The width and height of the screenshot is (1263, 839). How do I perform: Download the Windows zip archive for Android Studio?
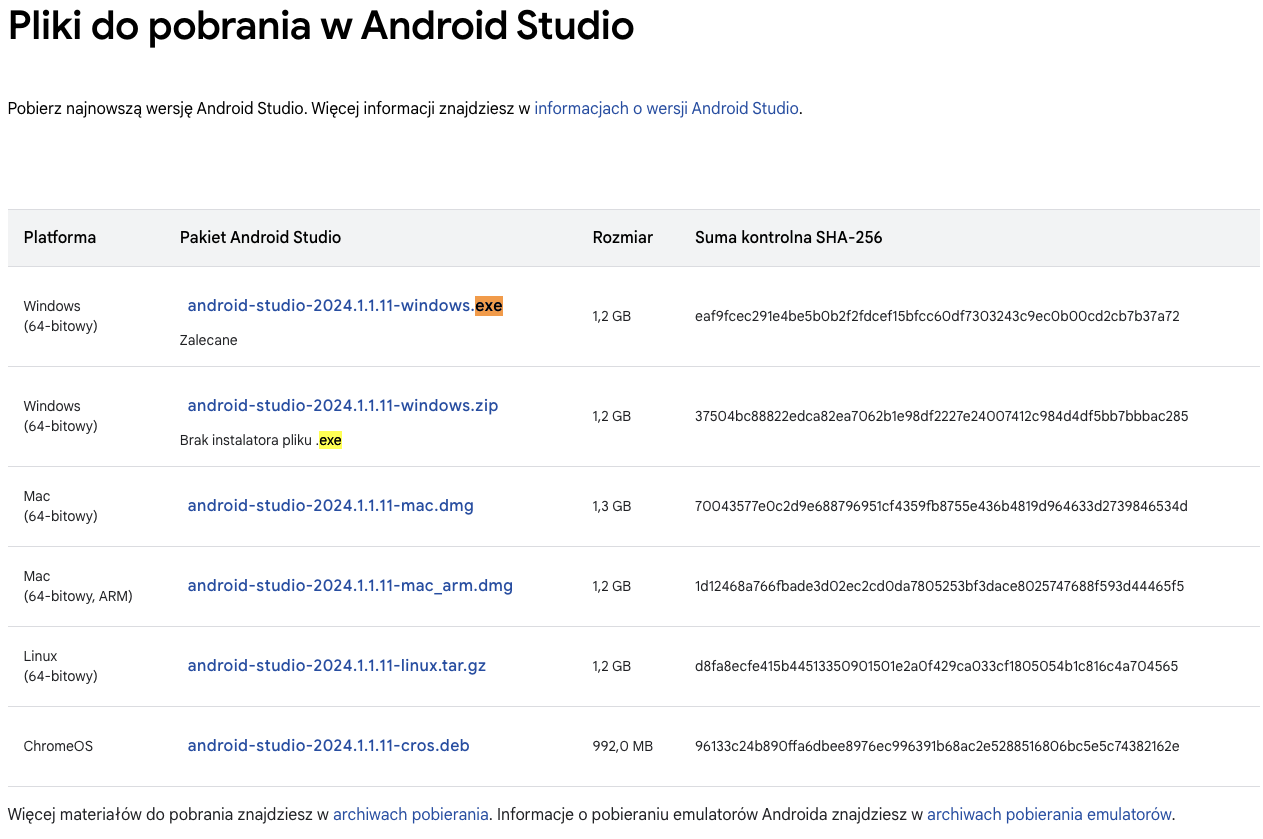pos(343,405)
